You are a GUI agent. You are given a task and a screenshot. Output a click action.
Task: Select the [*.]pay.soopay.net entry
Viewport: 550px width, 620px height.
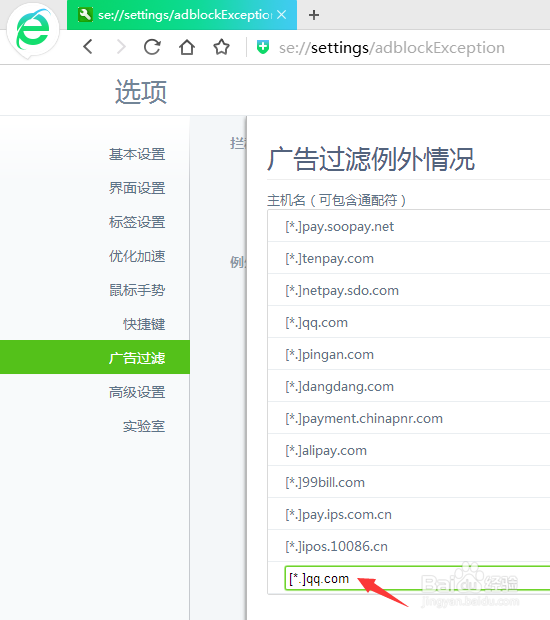click(409, 226)
